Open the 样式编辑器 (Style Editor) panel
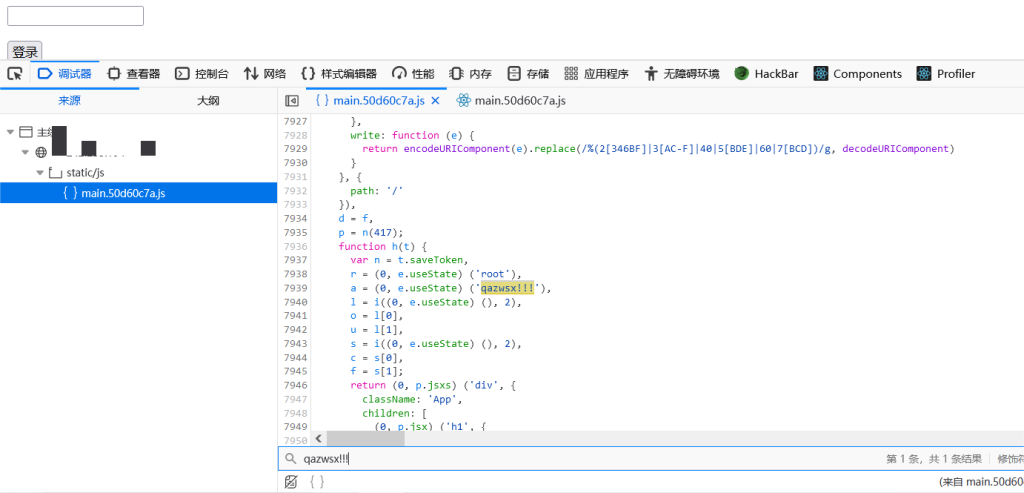The height and width of the screenshot is (493, 1024). (339, 73)
